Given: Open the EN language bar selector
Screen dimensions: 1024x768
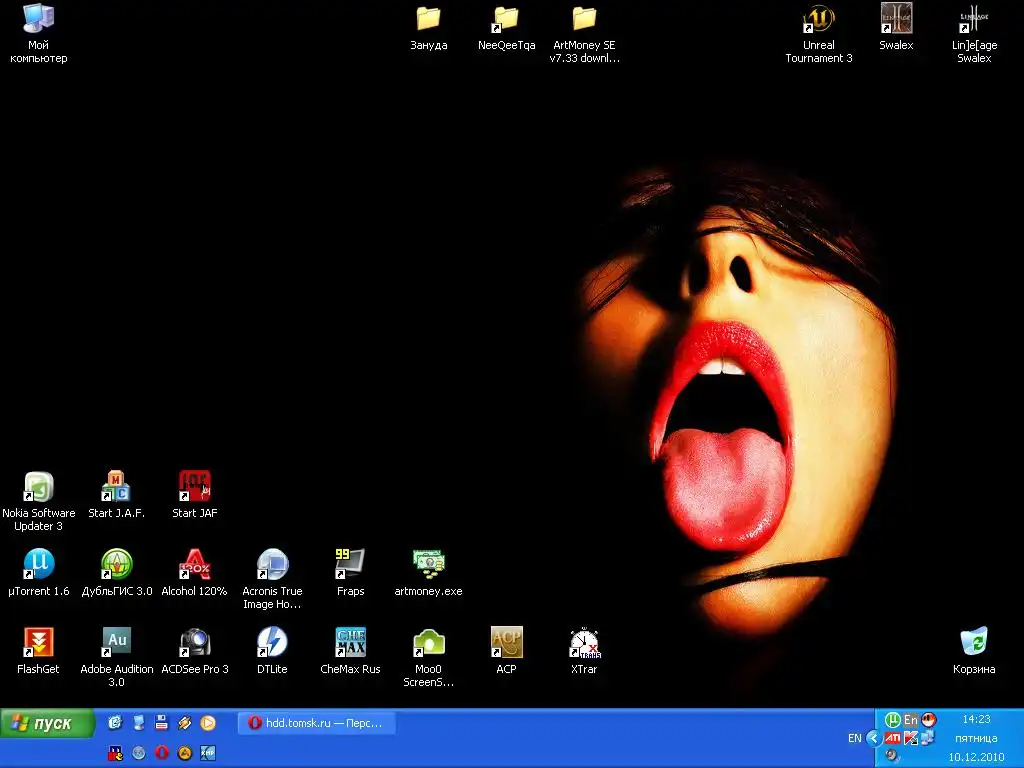Looking at the screenshot, I should [x=854, y=738].
